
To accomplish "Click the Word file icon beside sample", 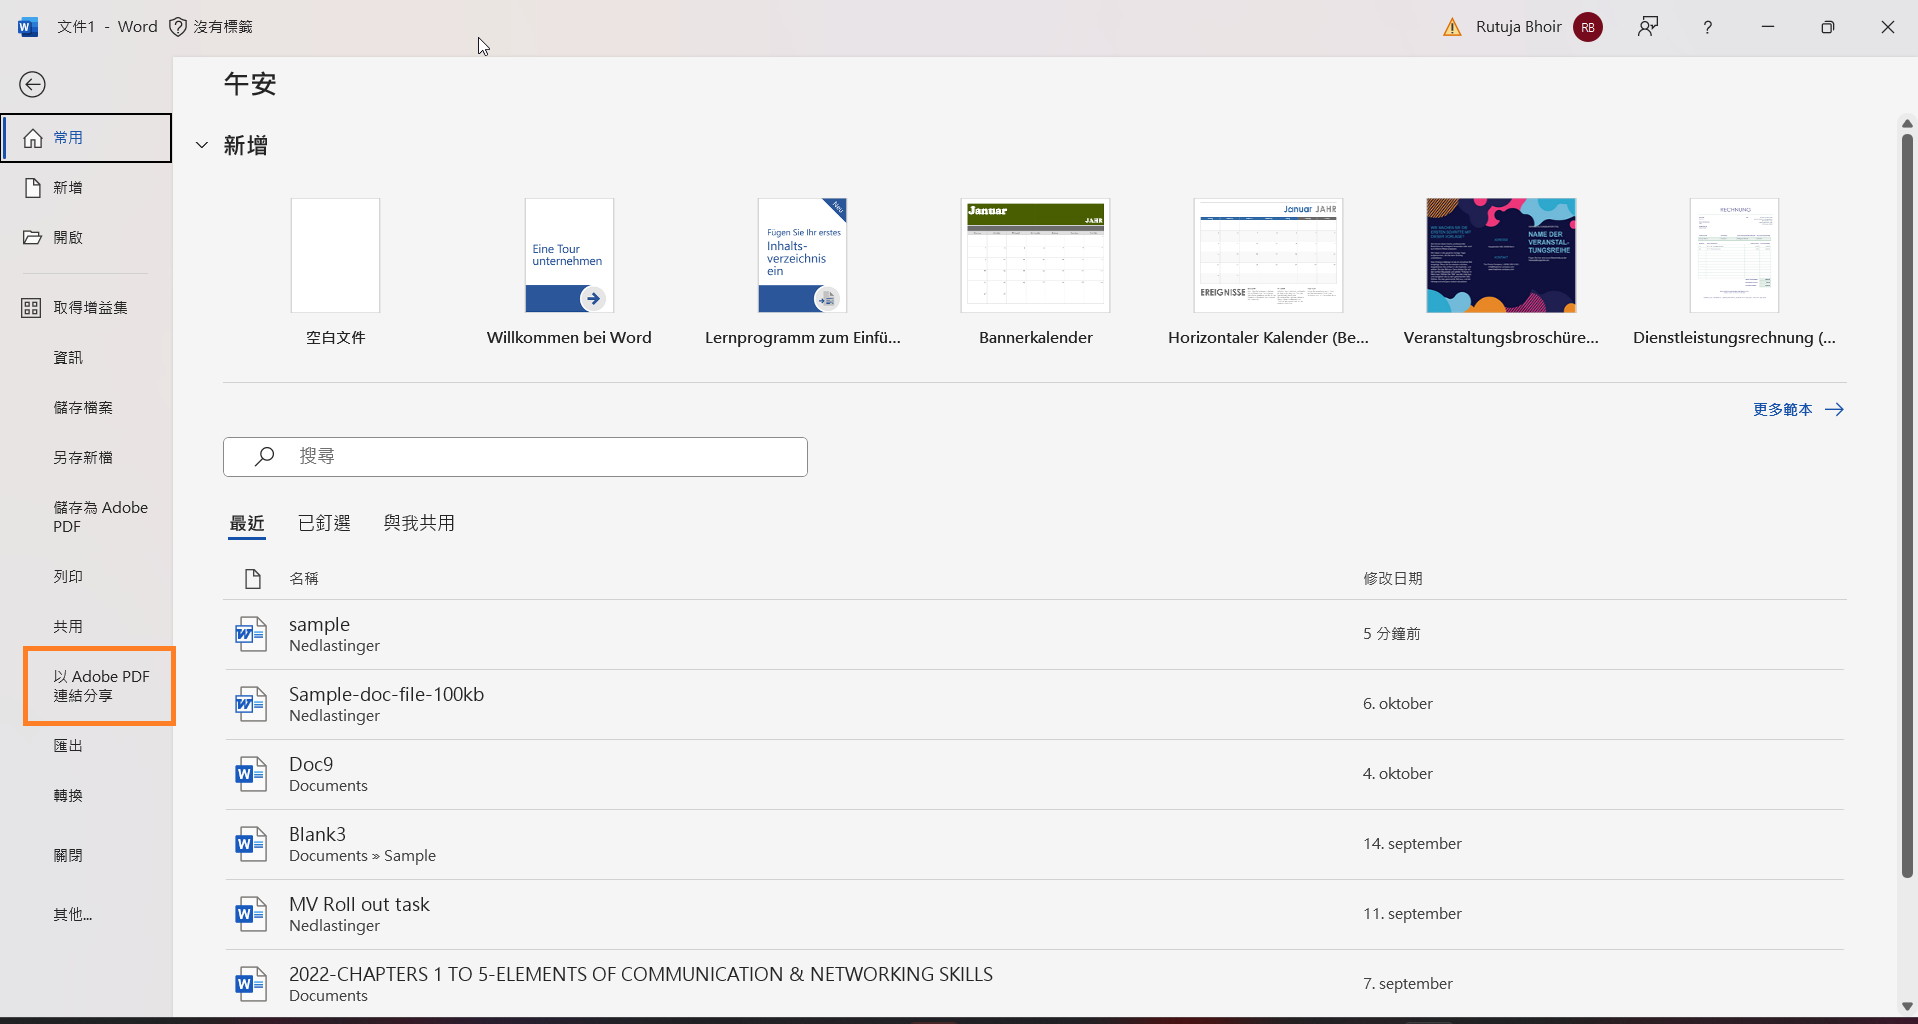I will pyautogui.click(x=250, y=635).
